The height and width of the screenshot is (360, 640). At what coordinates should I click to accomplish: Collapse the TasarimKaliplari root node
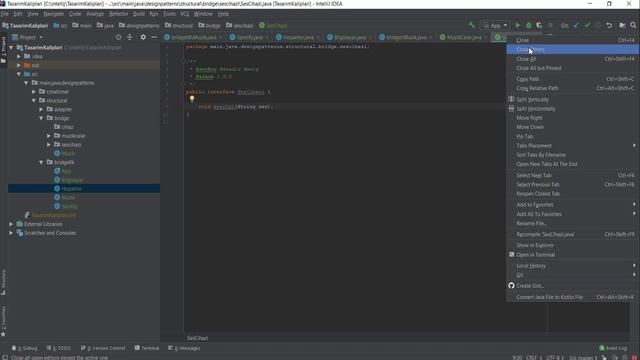pyautogui.click(x=11, y=47)
